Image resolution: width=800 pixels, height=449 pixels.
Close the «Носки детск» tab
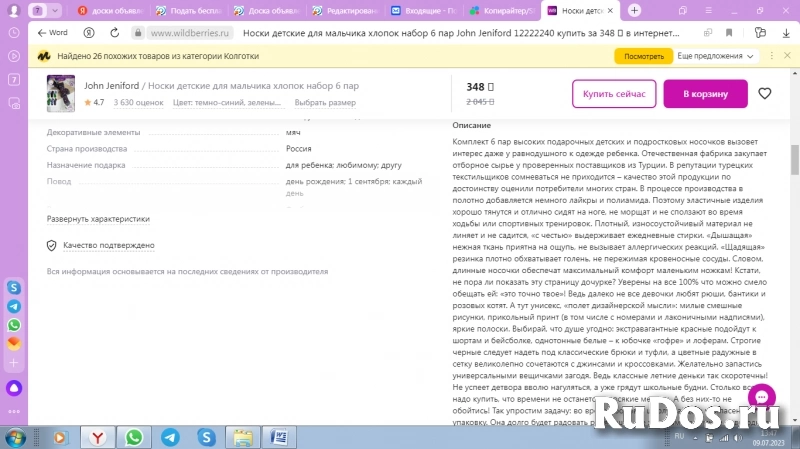[610, 10]
